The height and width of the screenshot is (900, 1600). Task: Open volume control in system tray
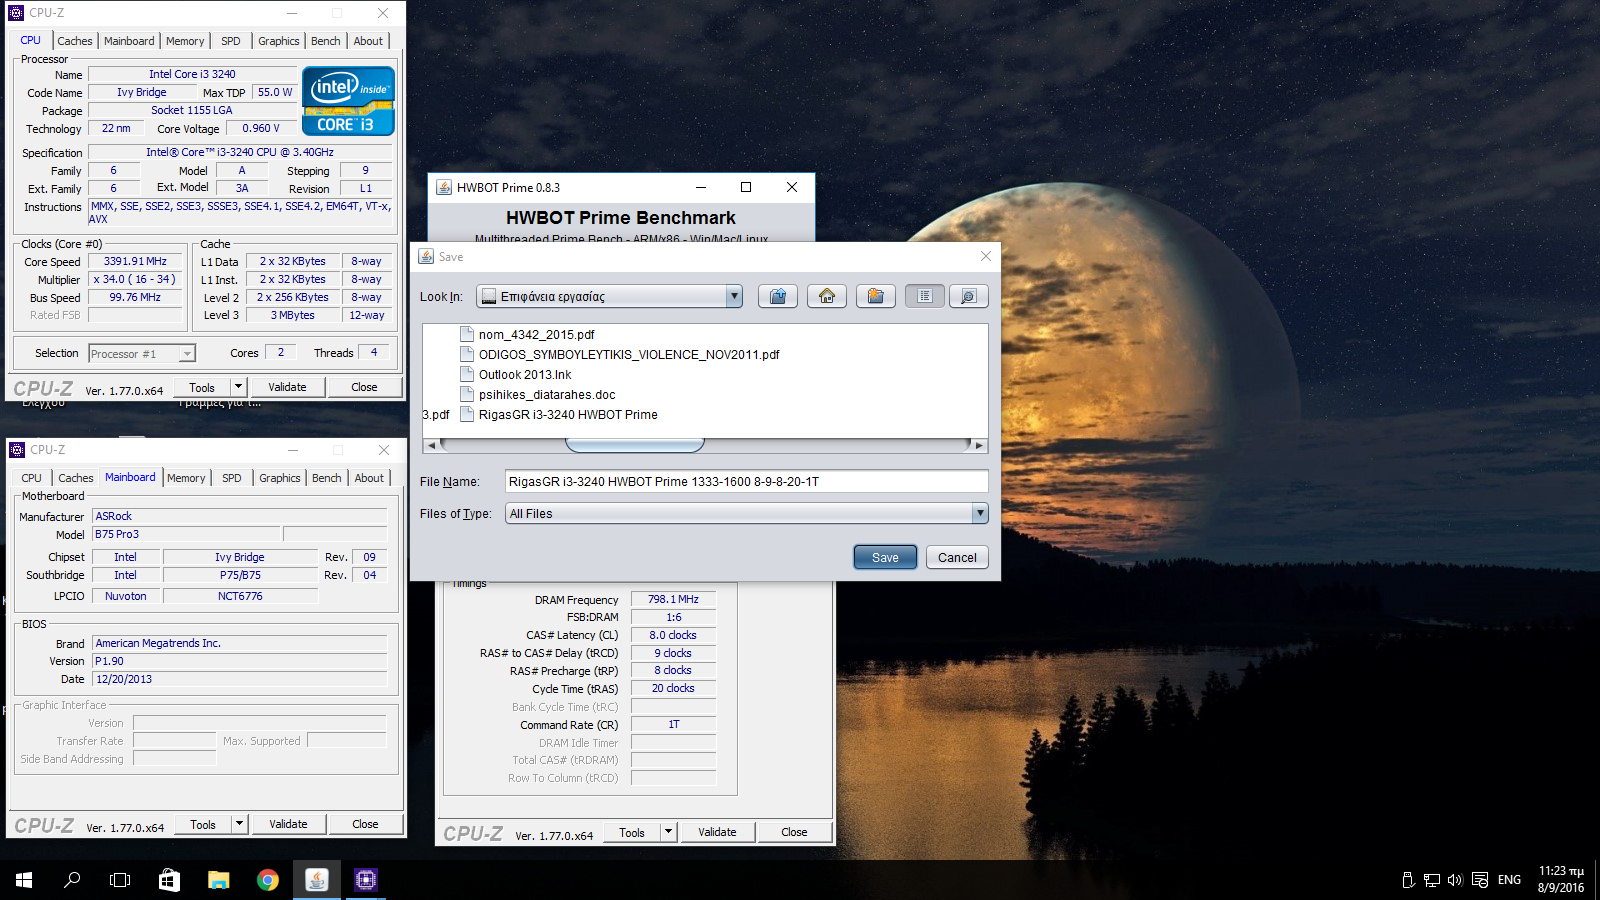click(x=1455, y=880)
